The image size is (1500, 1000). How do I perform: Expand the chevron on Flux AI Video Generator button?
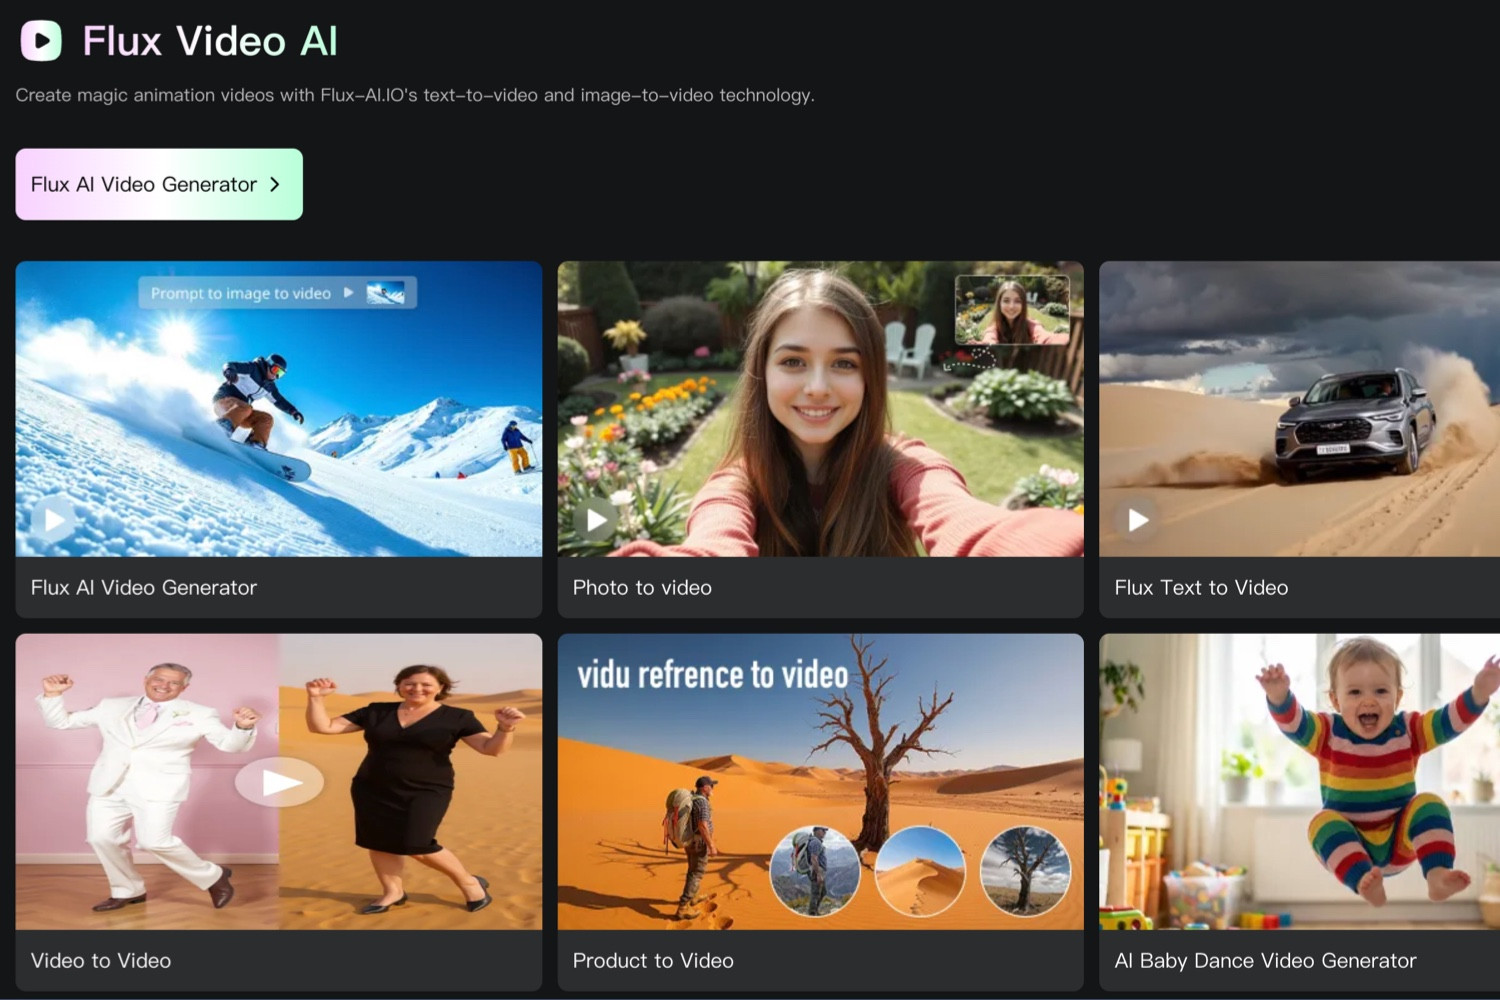(x=275, y=184)
